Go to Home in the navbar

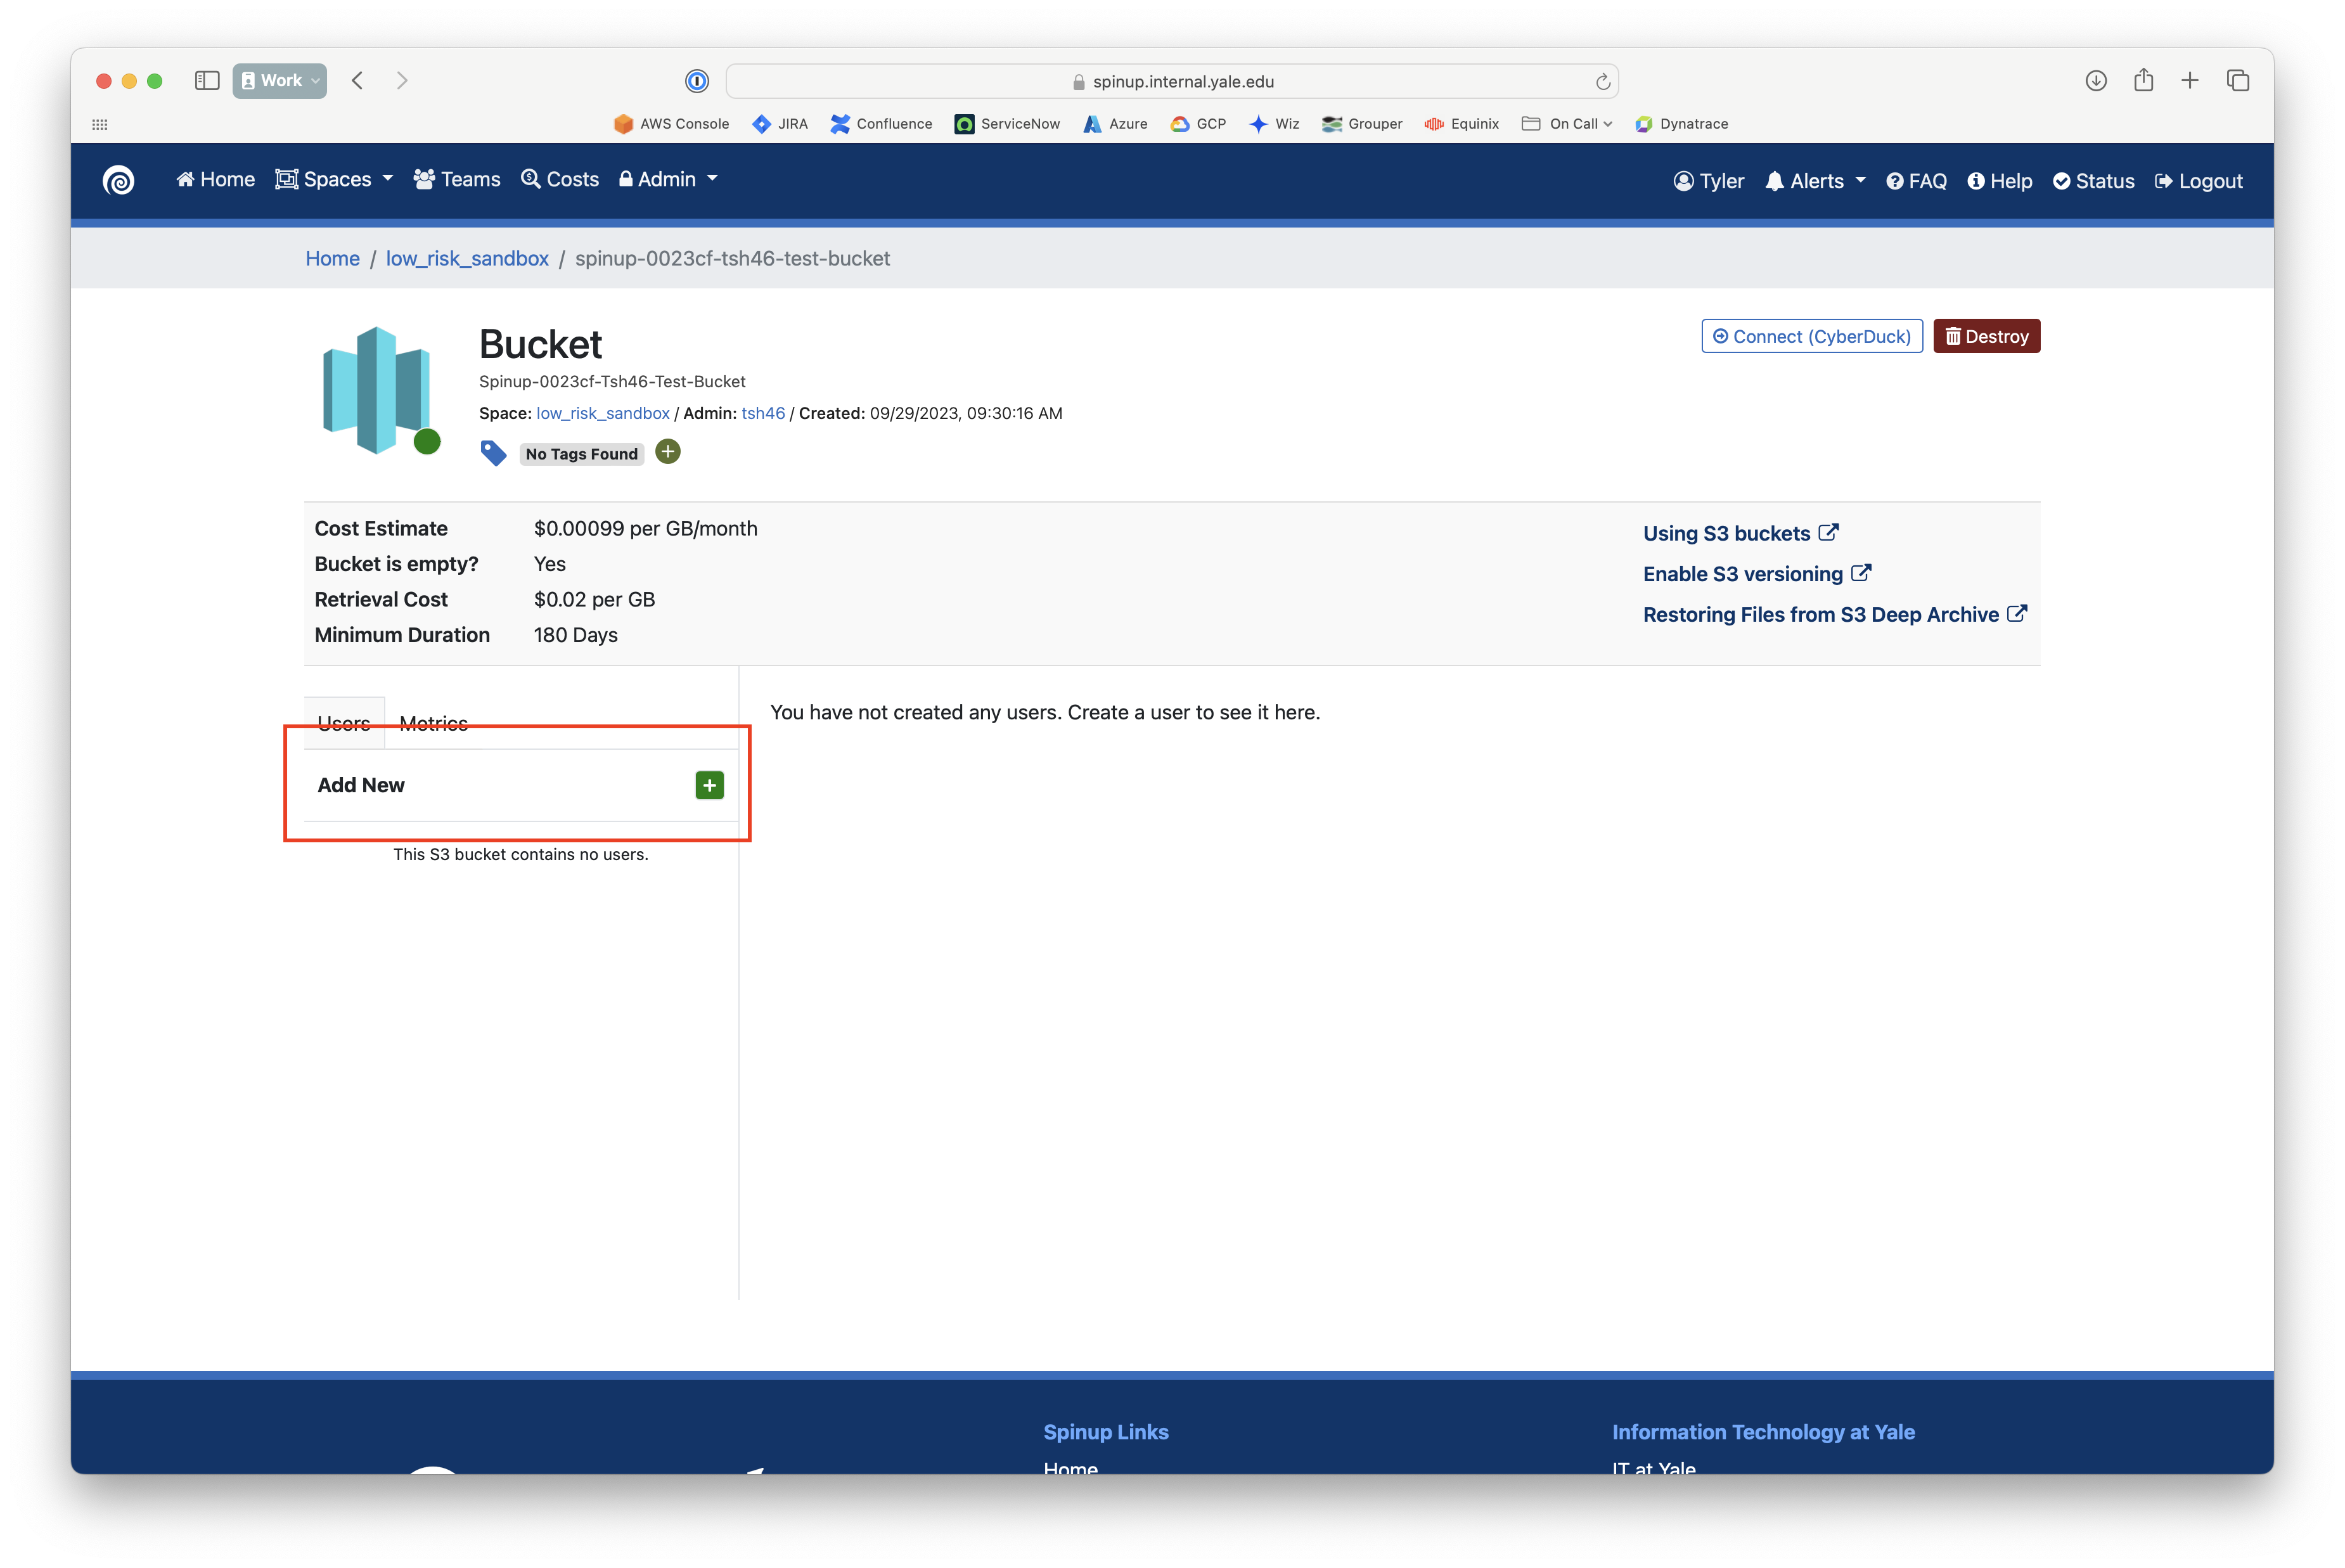coord(215,179)
